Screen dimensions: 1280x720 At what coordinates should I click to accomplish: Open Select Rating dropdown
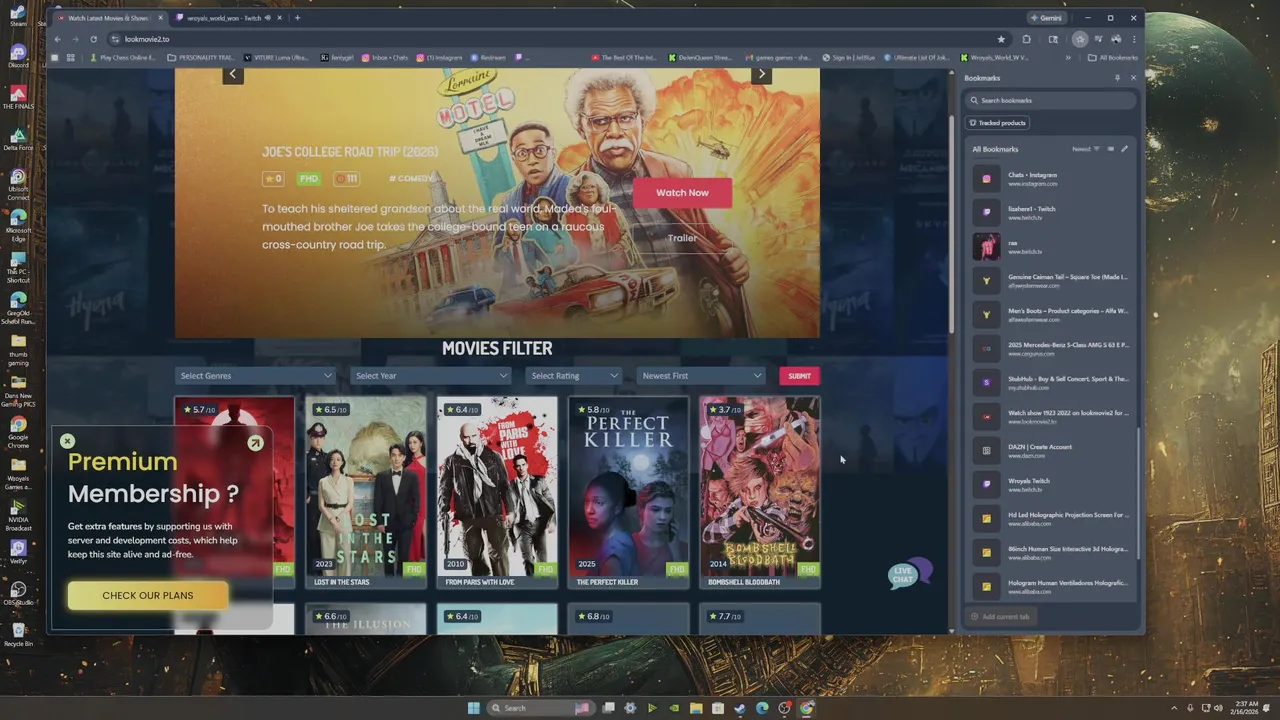click(573, 376)
